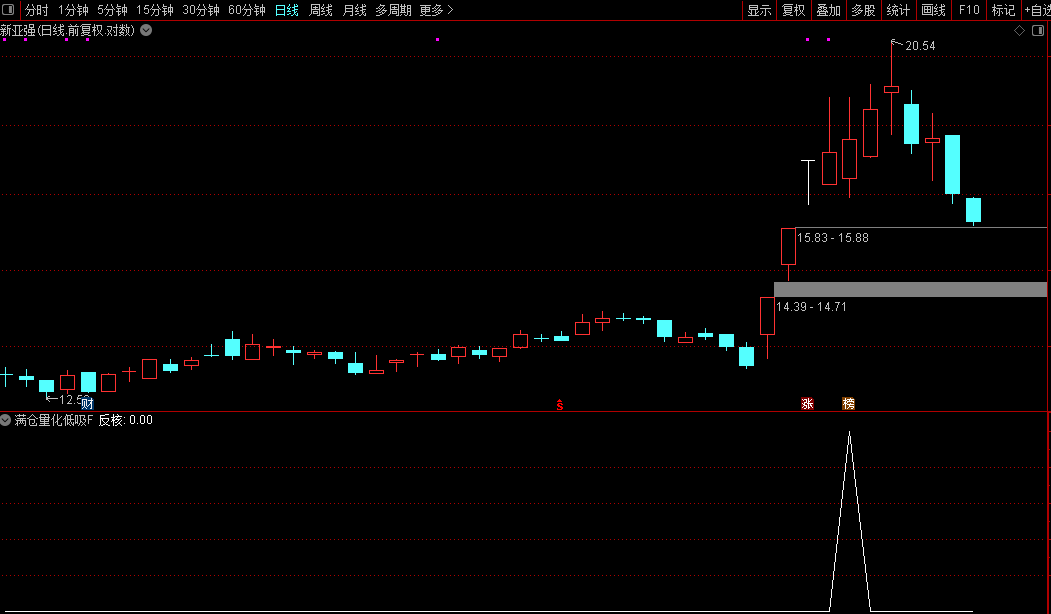Toggle the left sidebar panel icon
The image size is (1051, 614).
9,10
